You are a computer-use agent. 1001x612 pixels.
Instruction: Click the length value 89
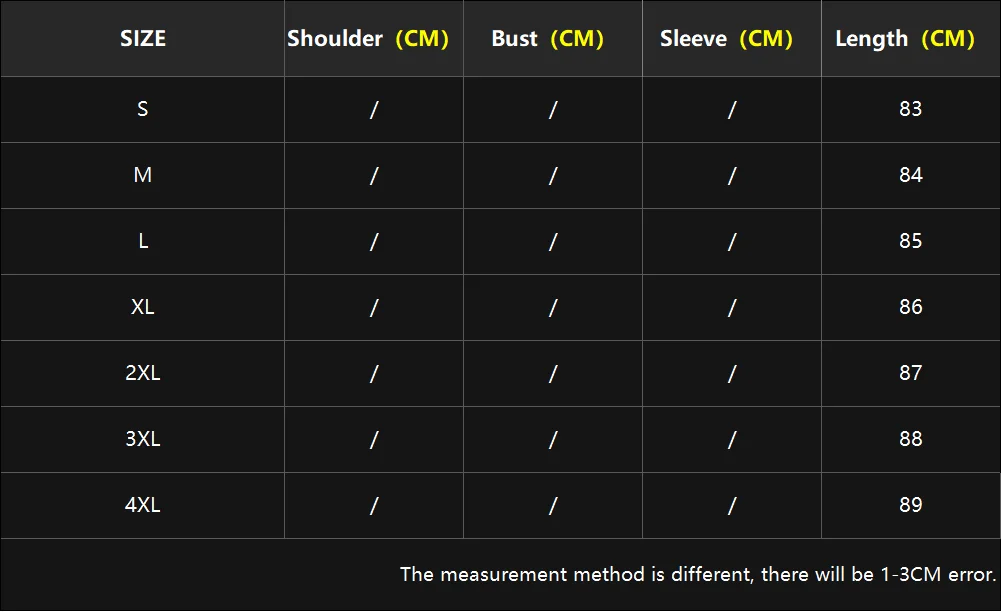(x=911, y=505)
